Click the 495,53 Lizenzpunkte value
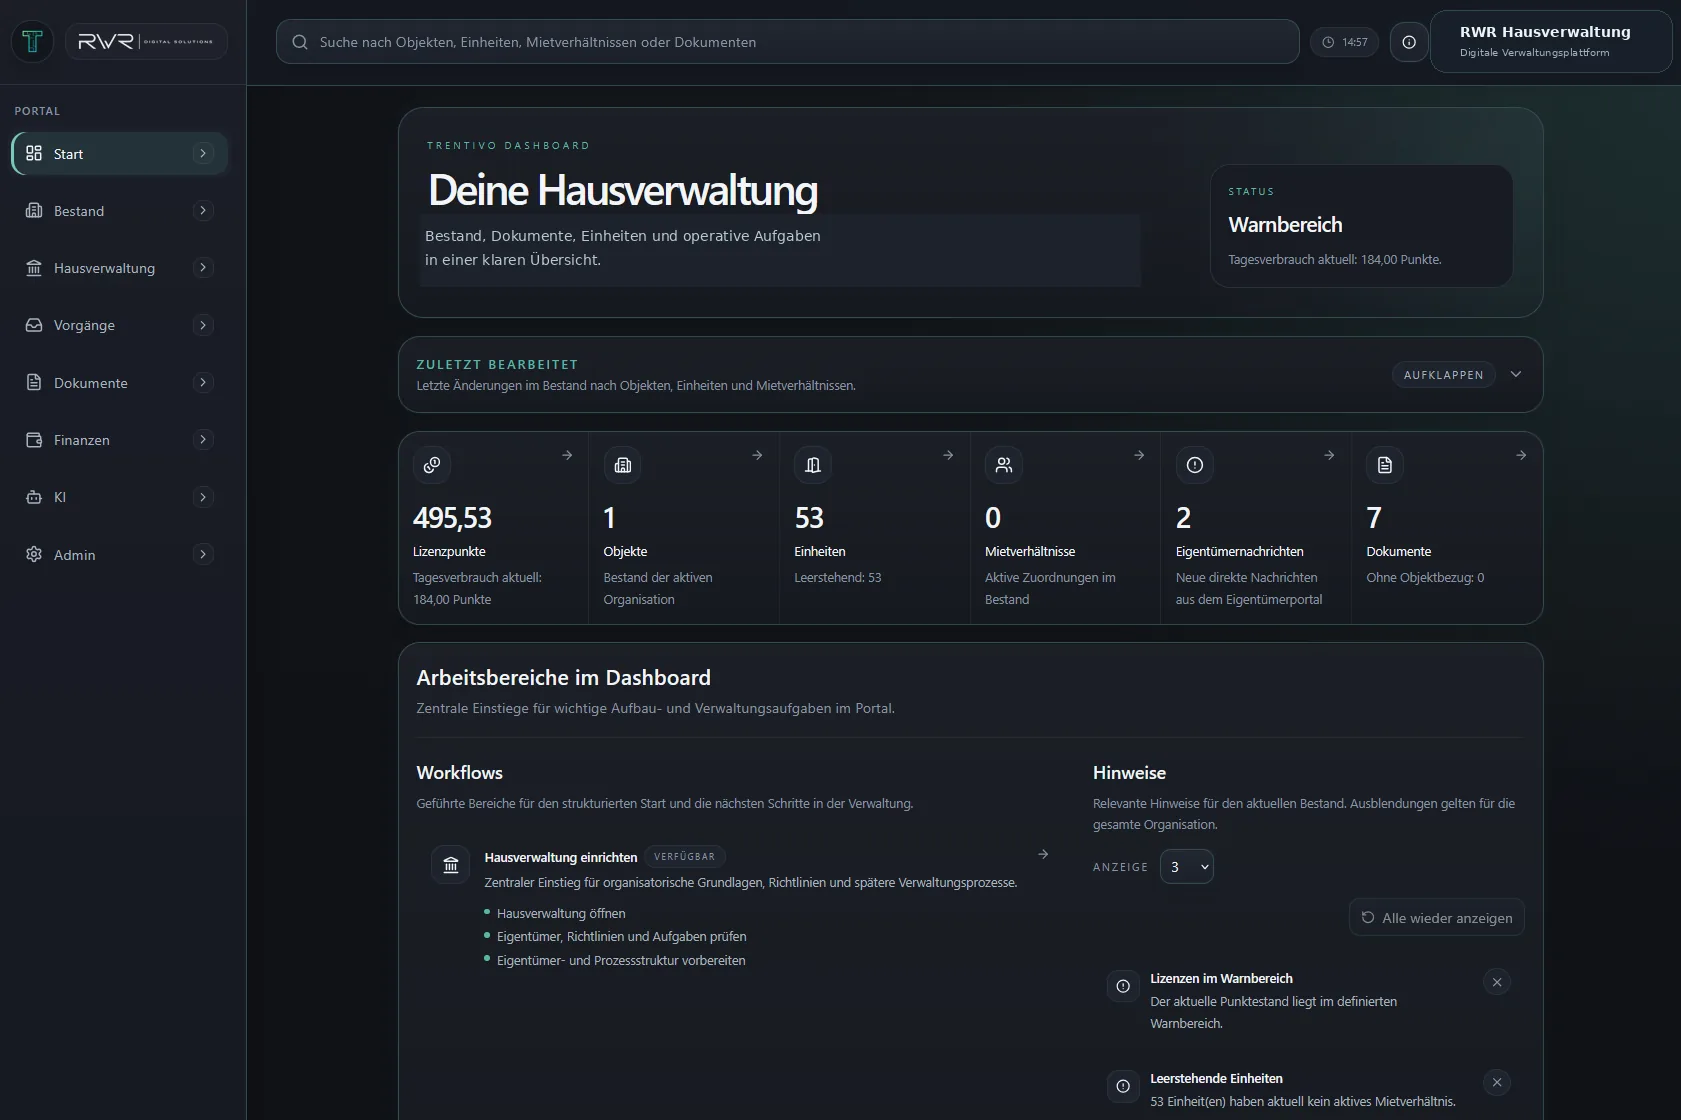 (x=453, y=518)
